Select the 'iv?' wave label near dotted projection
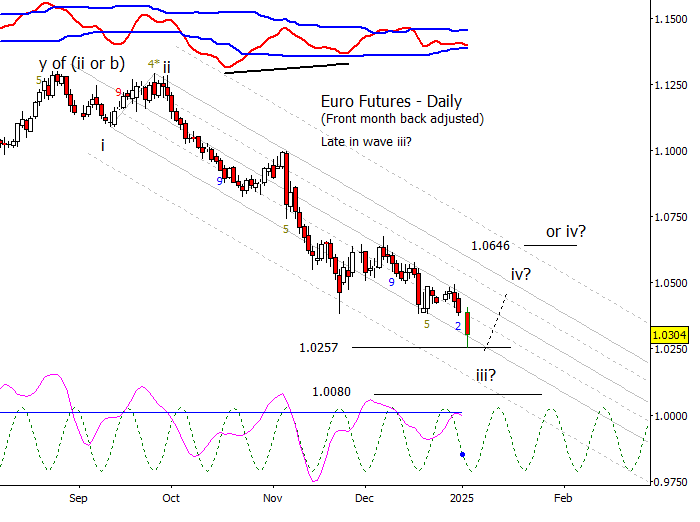Viewport: 700px width, 522px height. click(x=521, y=274)
